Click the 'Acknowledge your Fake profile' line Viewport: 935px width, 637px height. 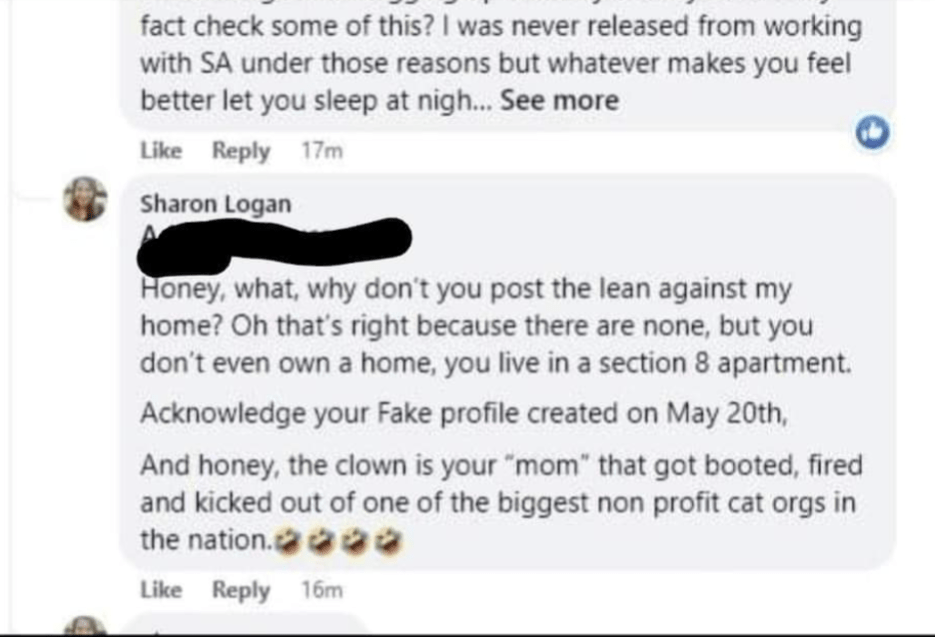tap(465, 413)
